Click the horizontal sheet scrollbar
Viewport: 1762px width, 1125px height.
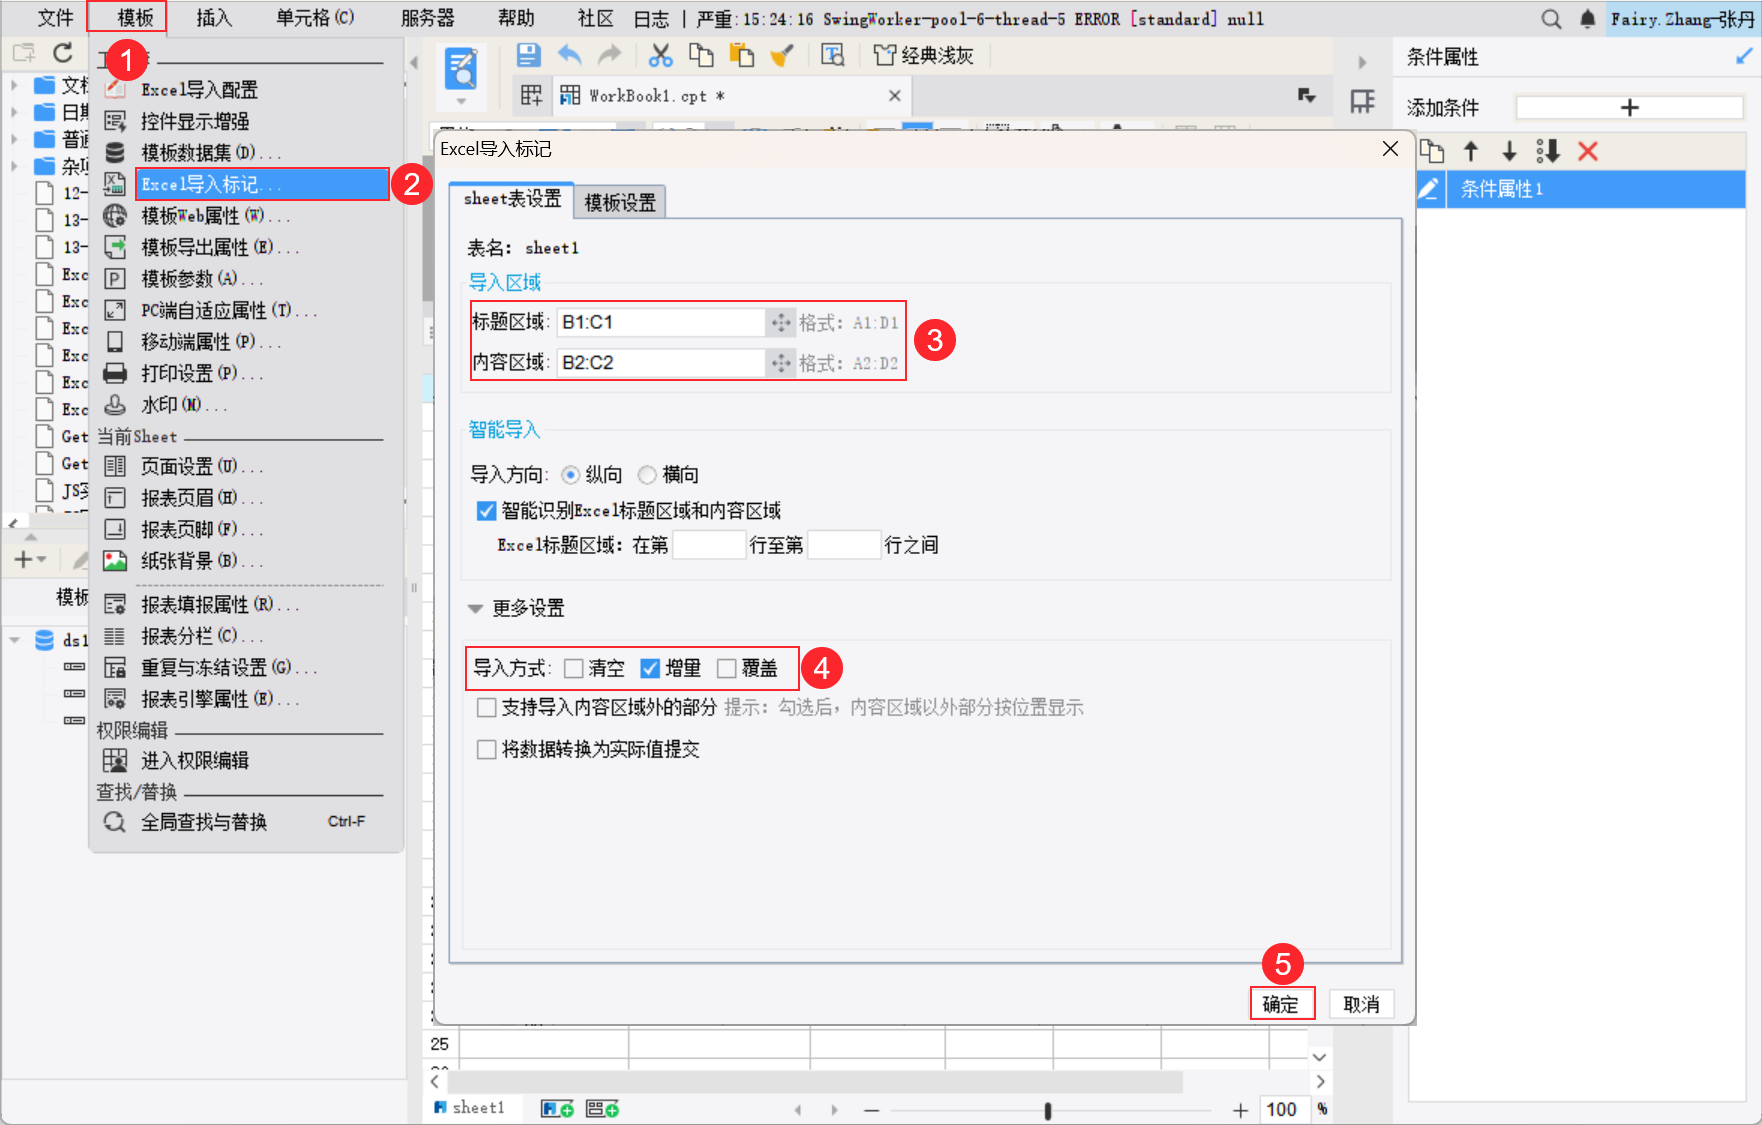coord(814,1082)
